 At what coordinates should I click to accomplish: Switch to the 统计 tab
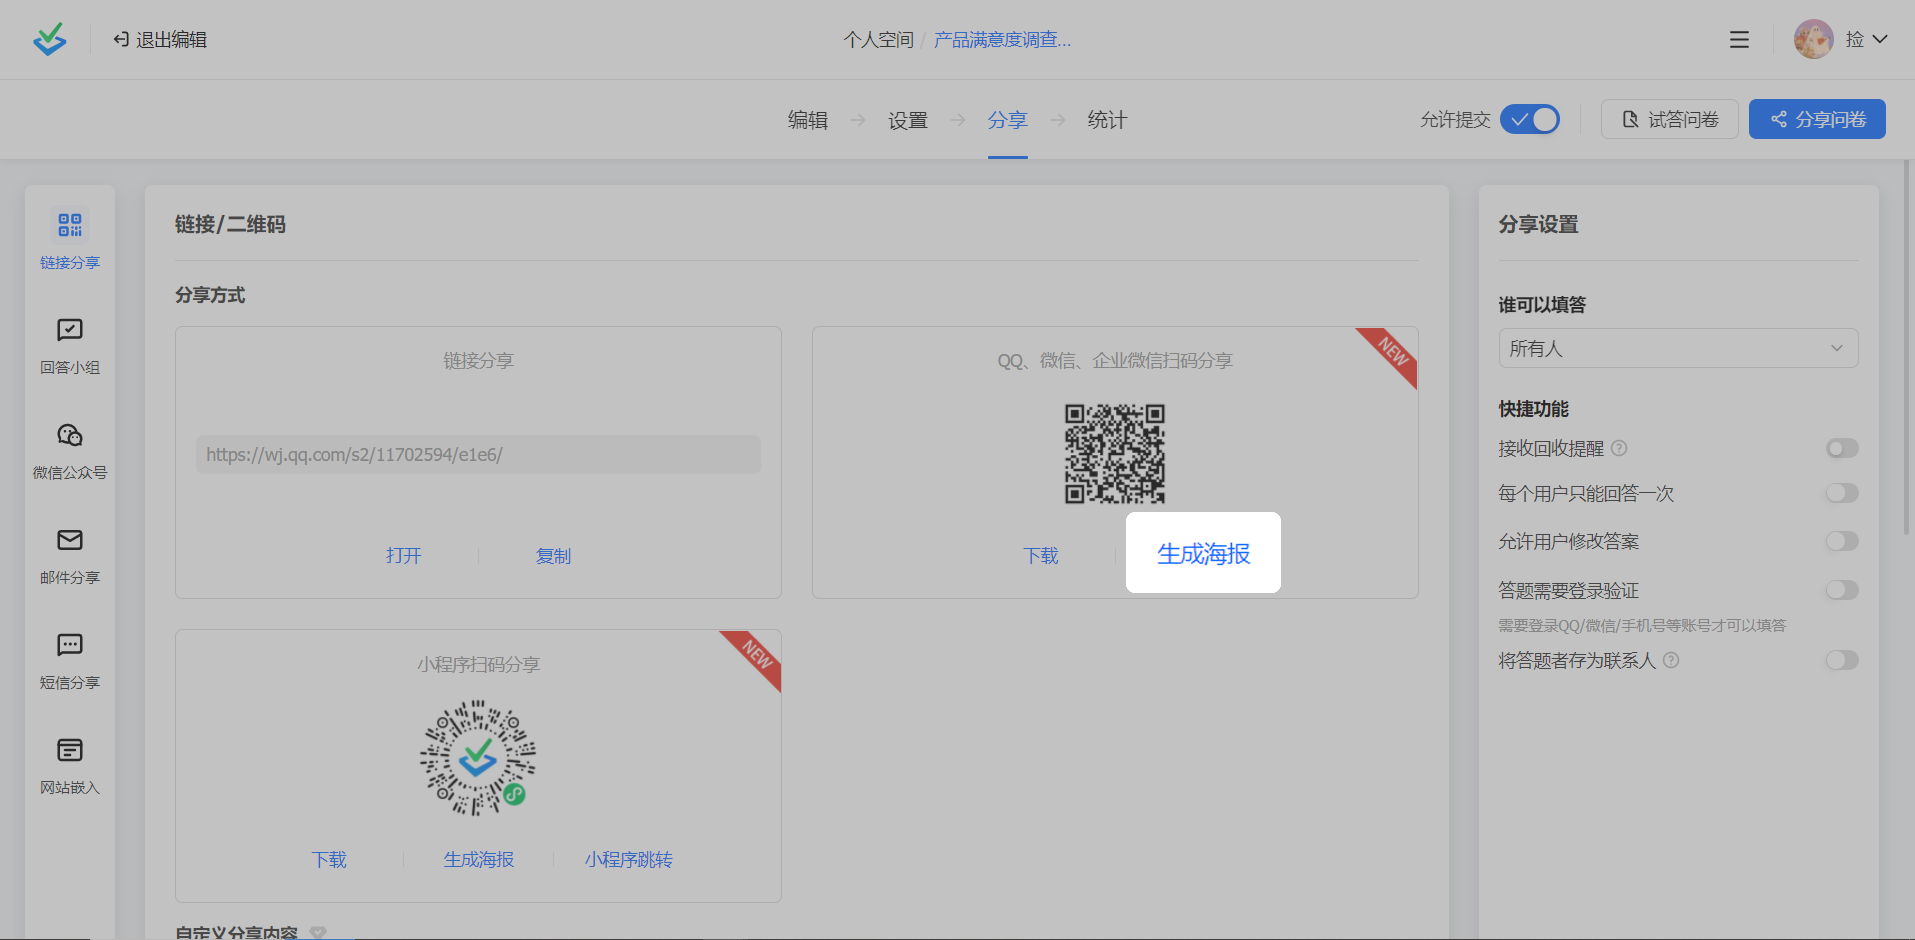(1106, 120)
